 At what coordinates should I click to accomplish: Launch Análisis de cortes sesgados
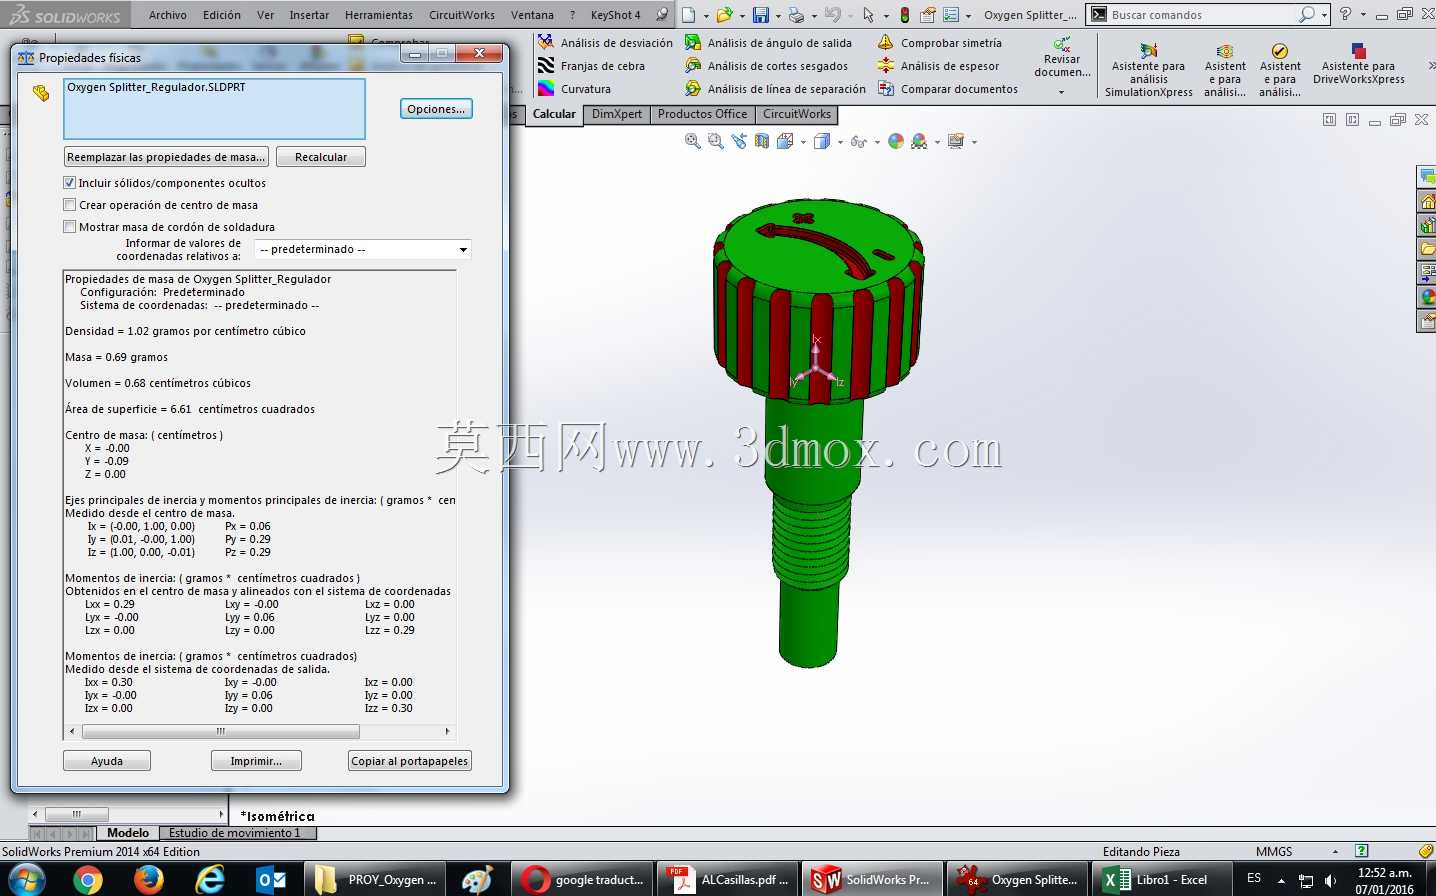coord(766,66)
